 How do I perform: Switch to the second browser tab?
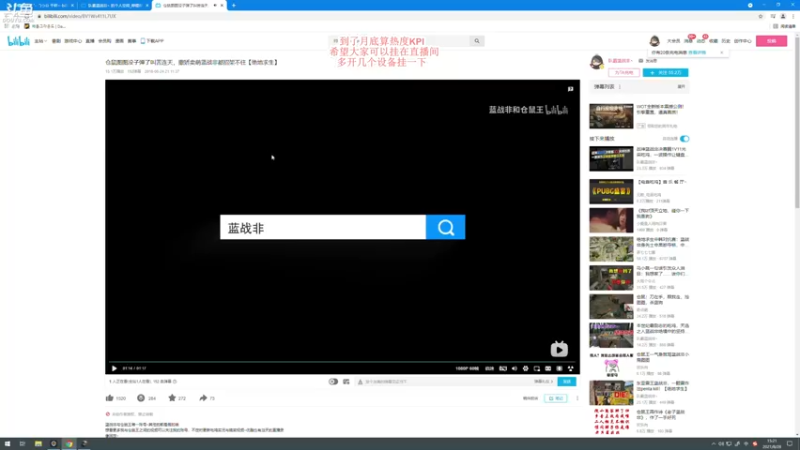[114, 6]
